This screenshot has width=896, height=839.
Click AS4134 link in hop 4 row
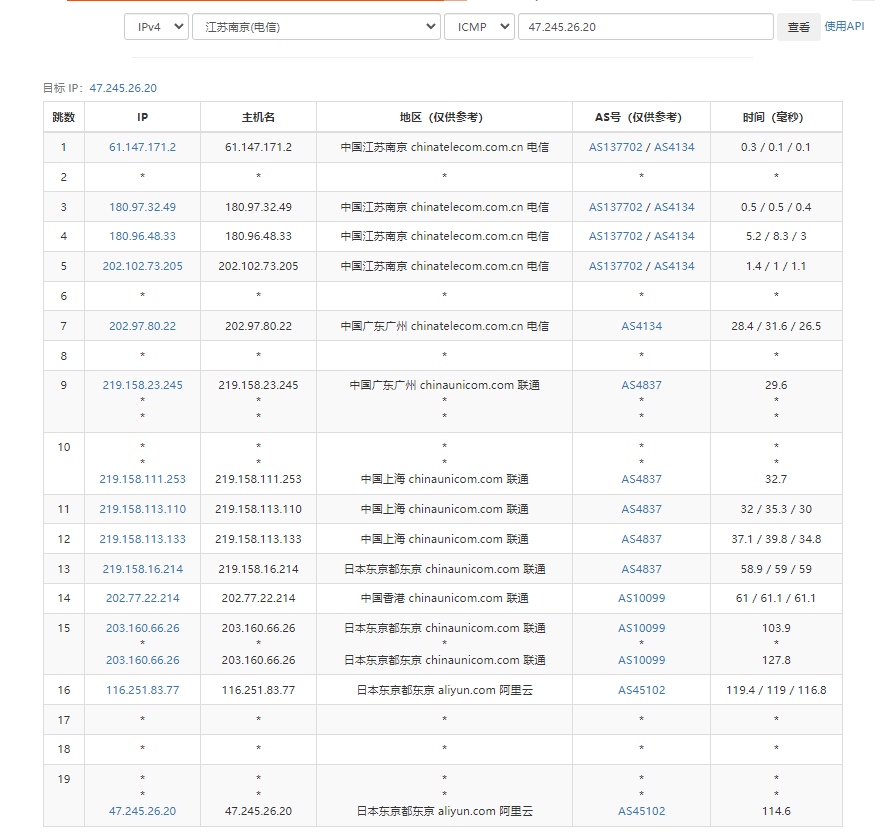(674, 236)
